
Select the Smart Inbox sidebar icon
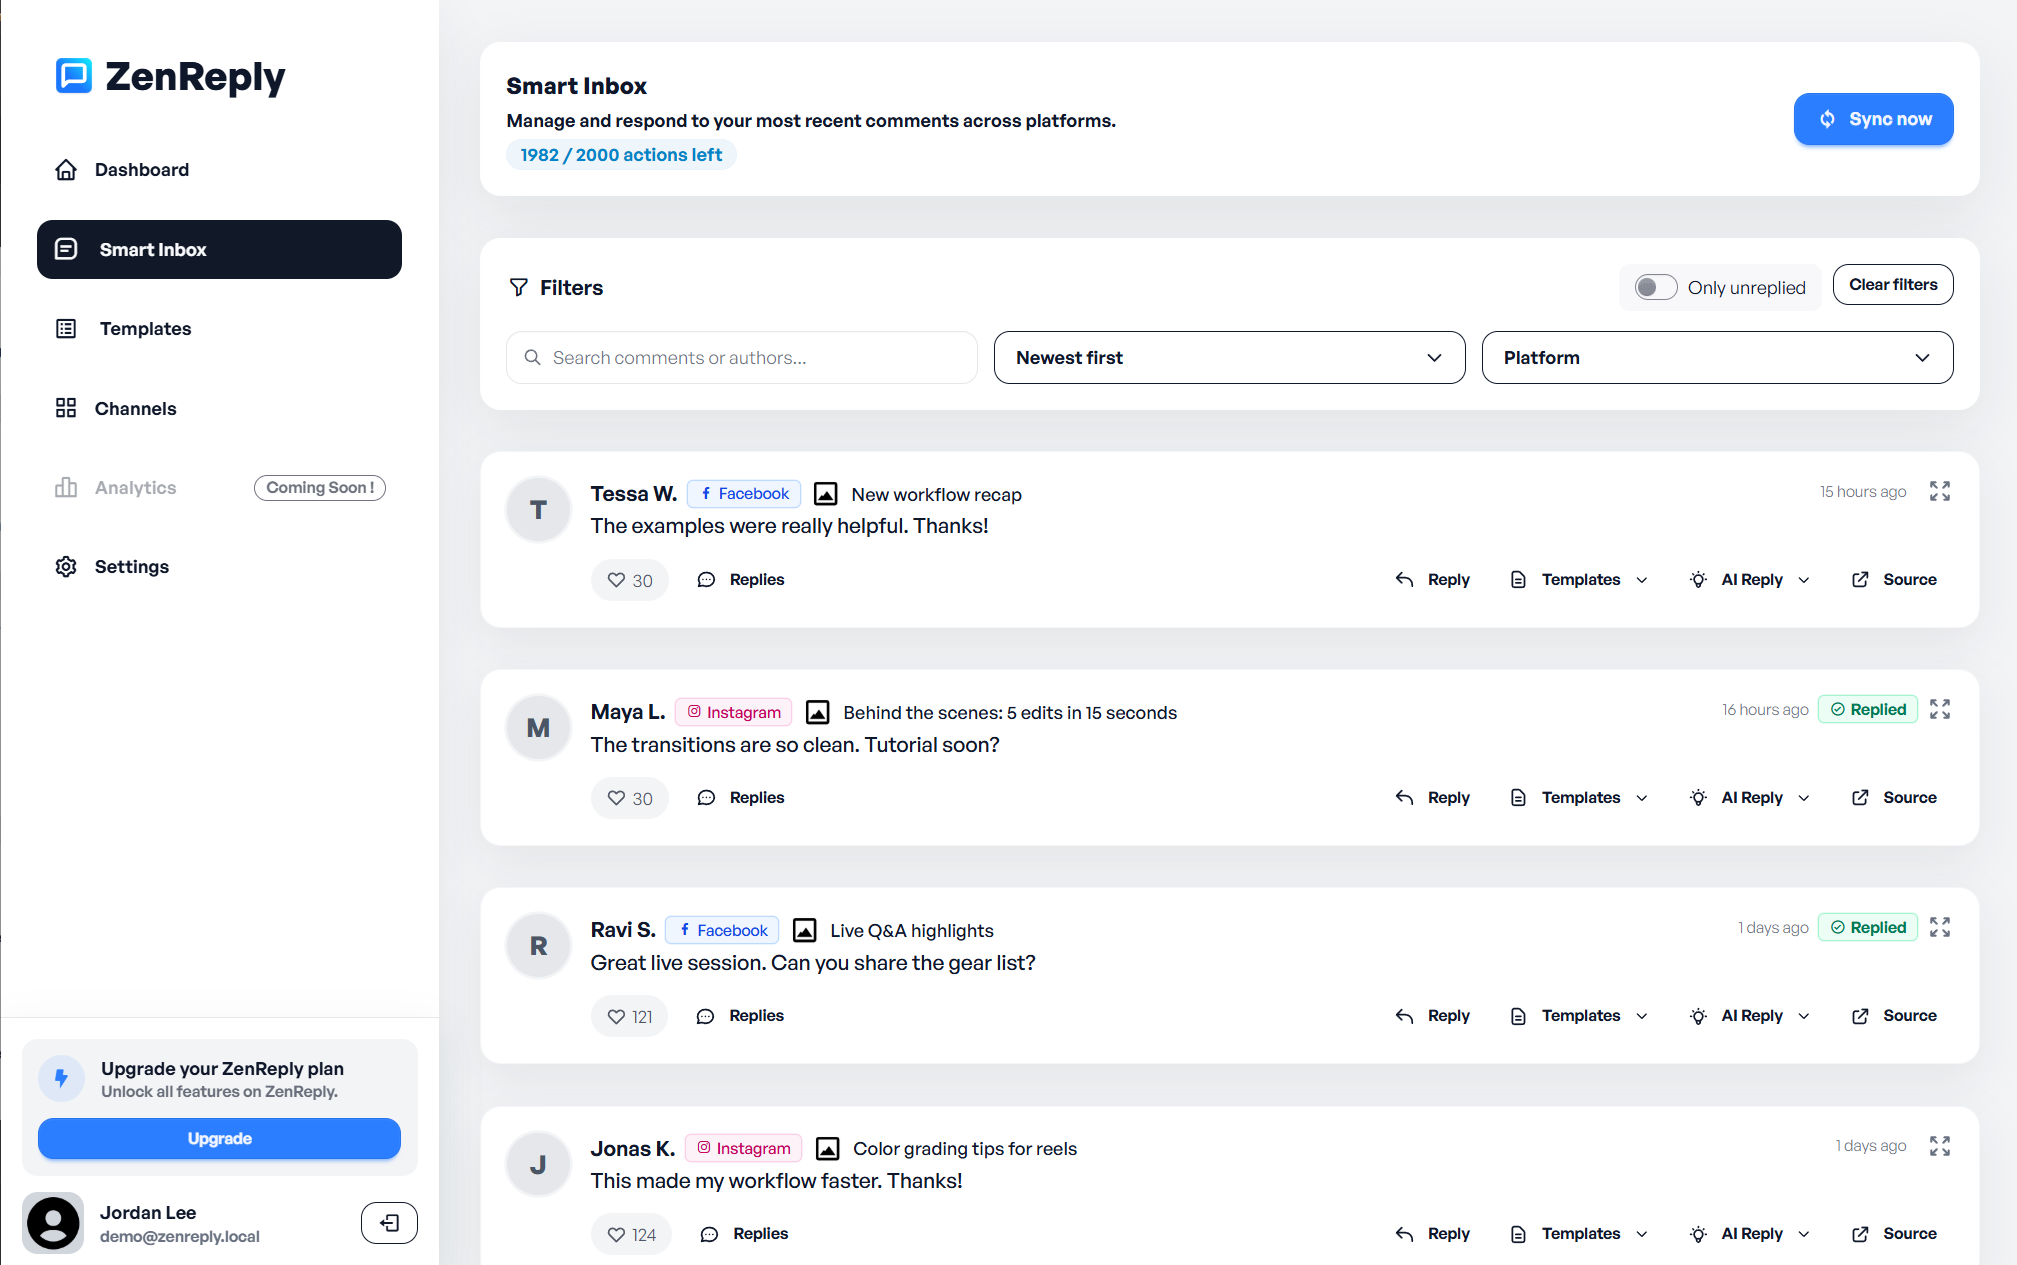[66, 249]
